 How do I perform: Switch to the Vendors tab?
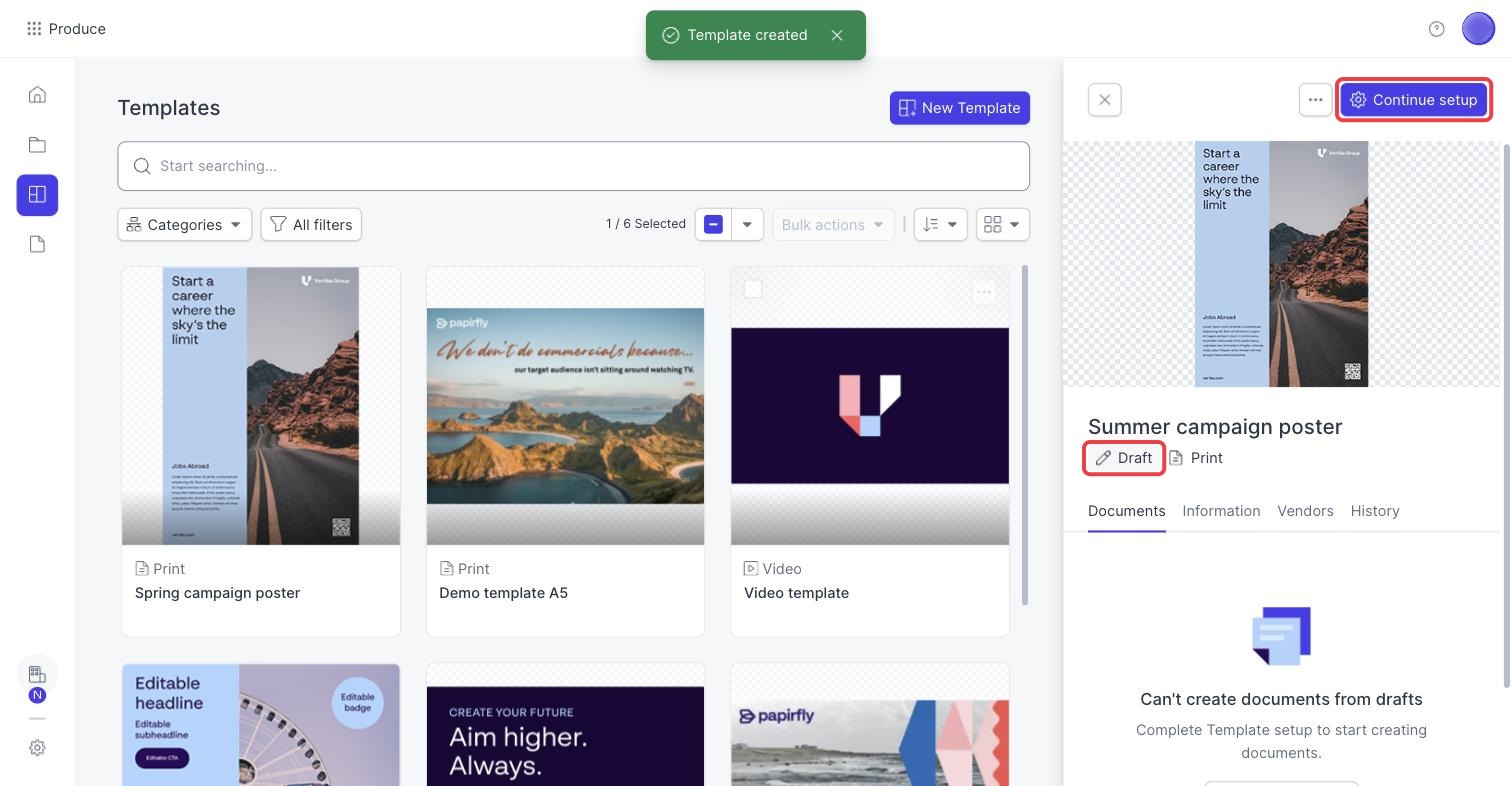click(x=1305, y=511)
